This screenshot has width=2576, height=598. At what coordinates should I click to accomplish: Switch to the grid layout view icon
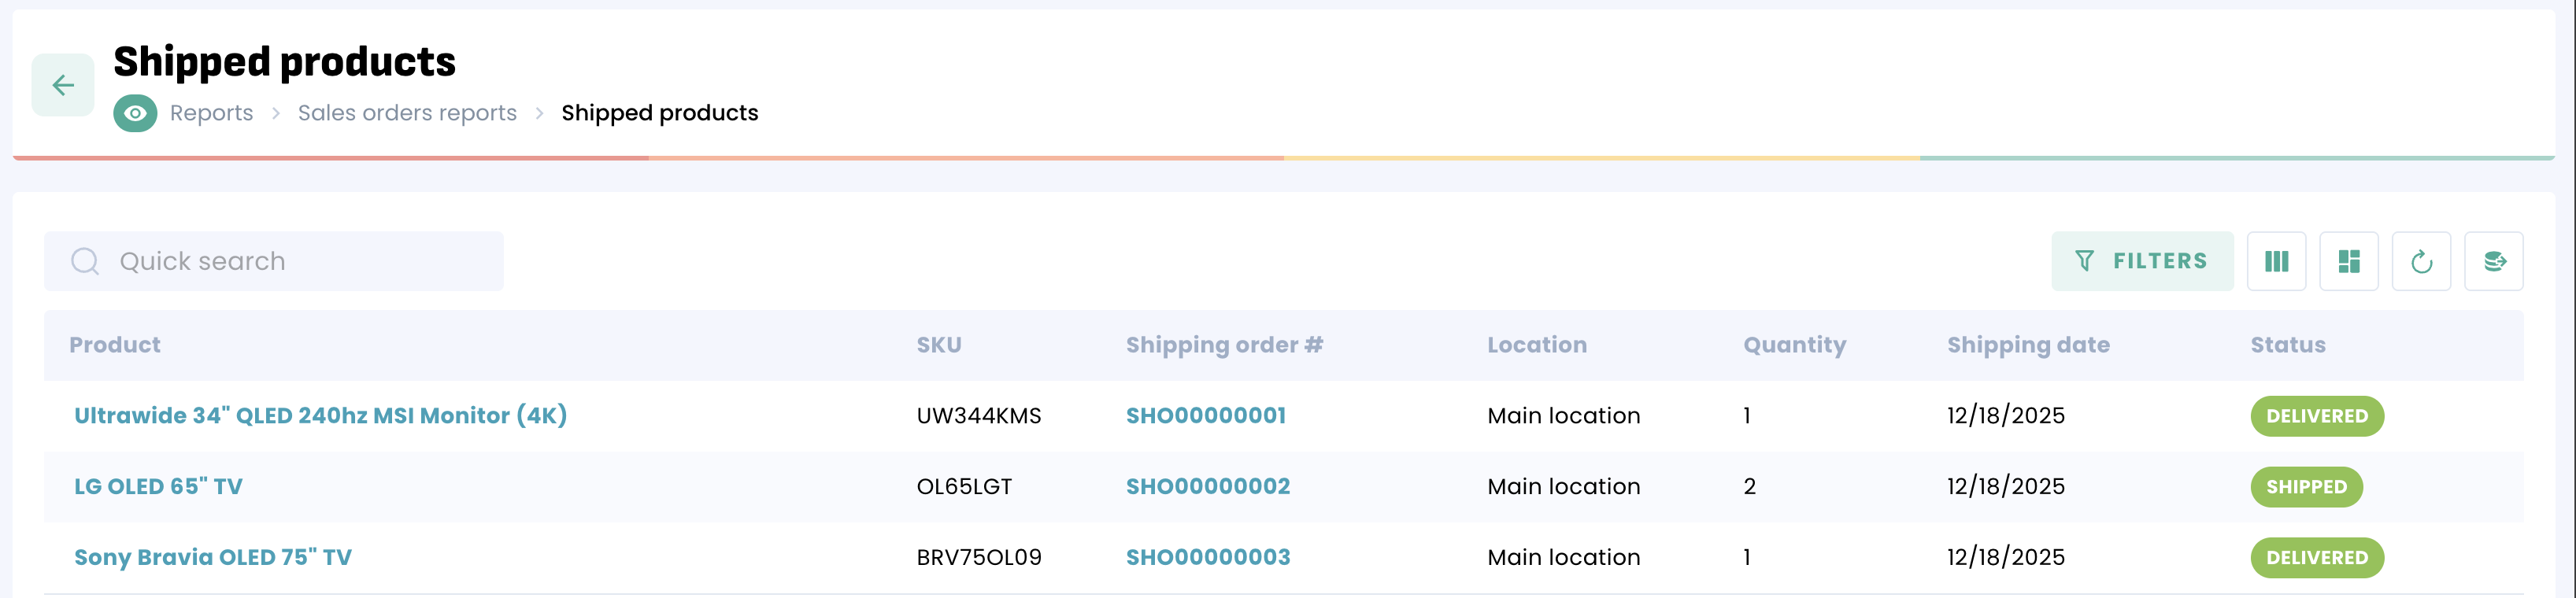pos(2349,261)
